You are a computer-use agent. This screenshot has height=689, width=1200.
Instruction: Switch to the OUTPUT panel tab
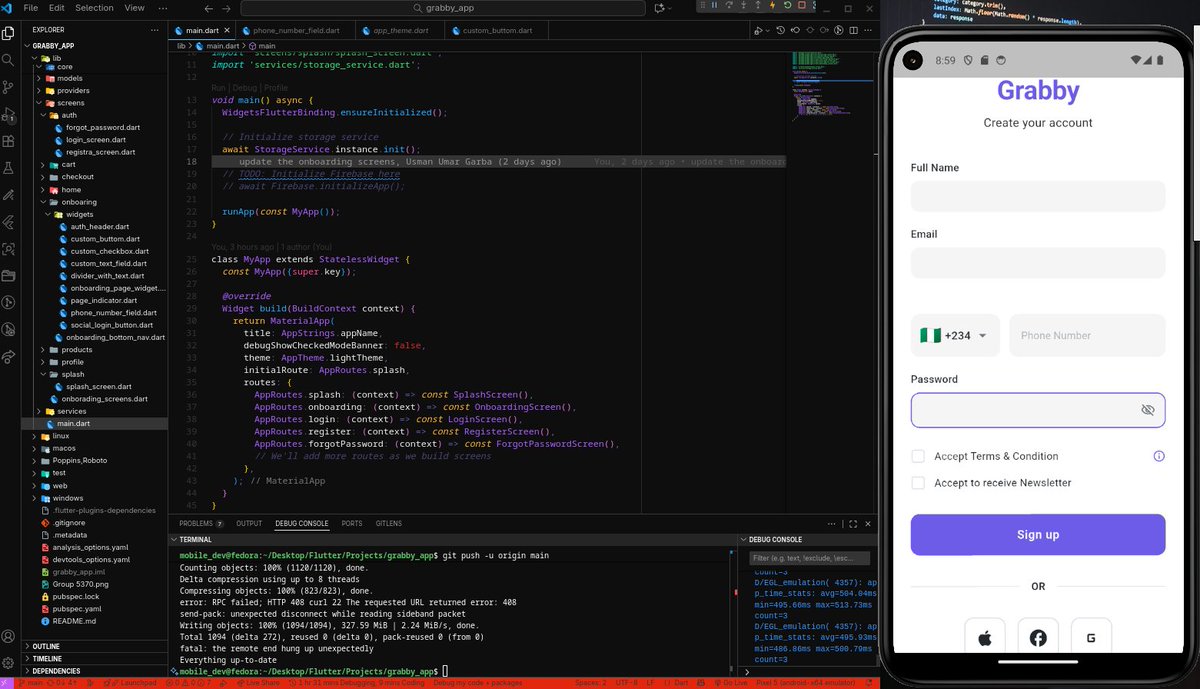click(249, 523)
